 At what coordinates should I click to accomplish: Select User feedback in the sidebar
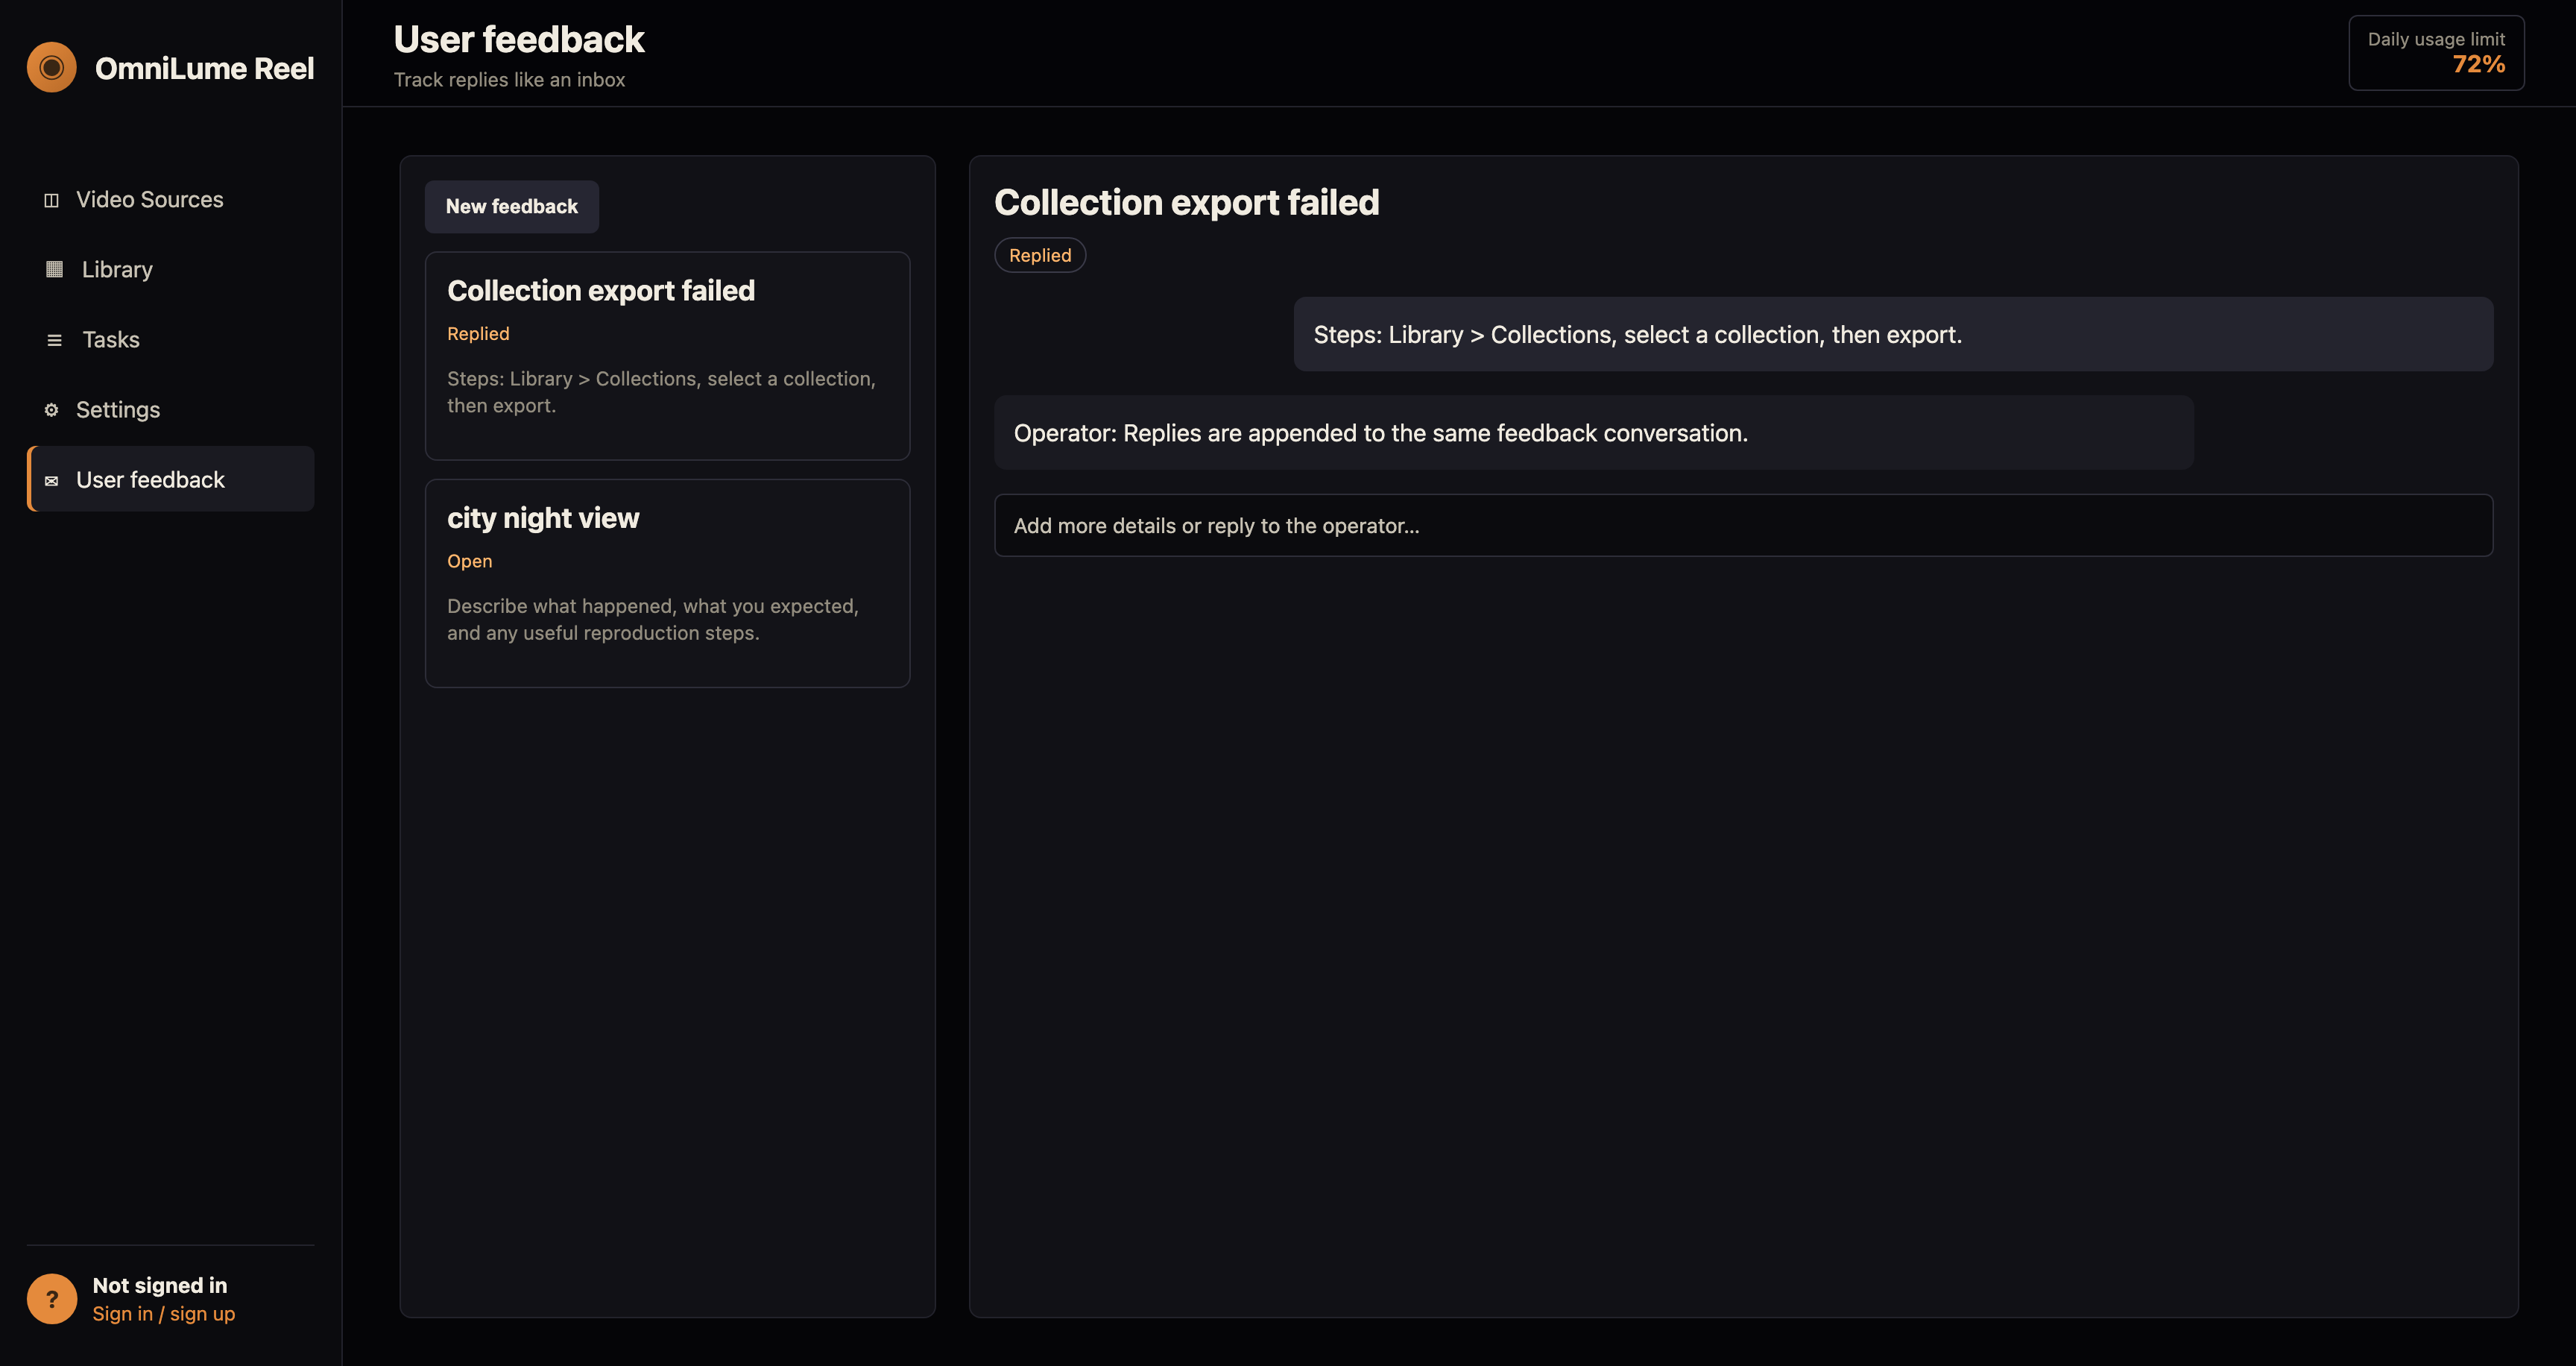[x=171, y=479]
